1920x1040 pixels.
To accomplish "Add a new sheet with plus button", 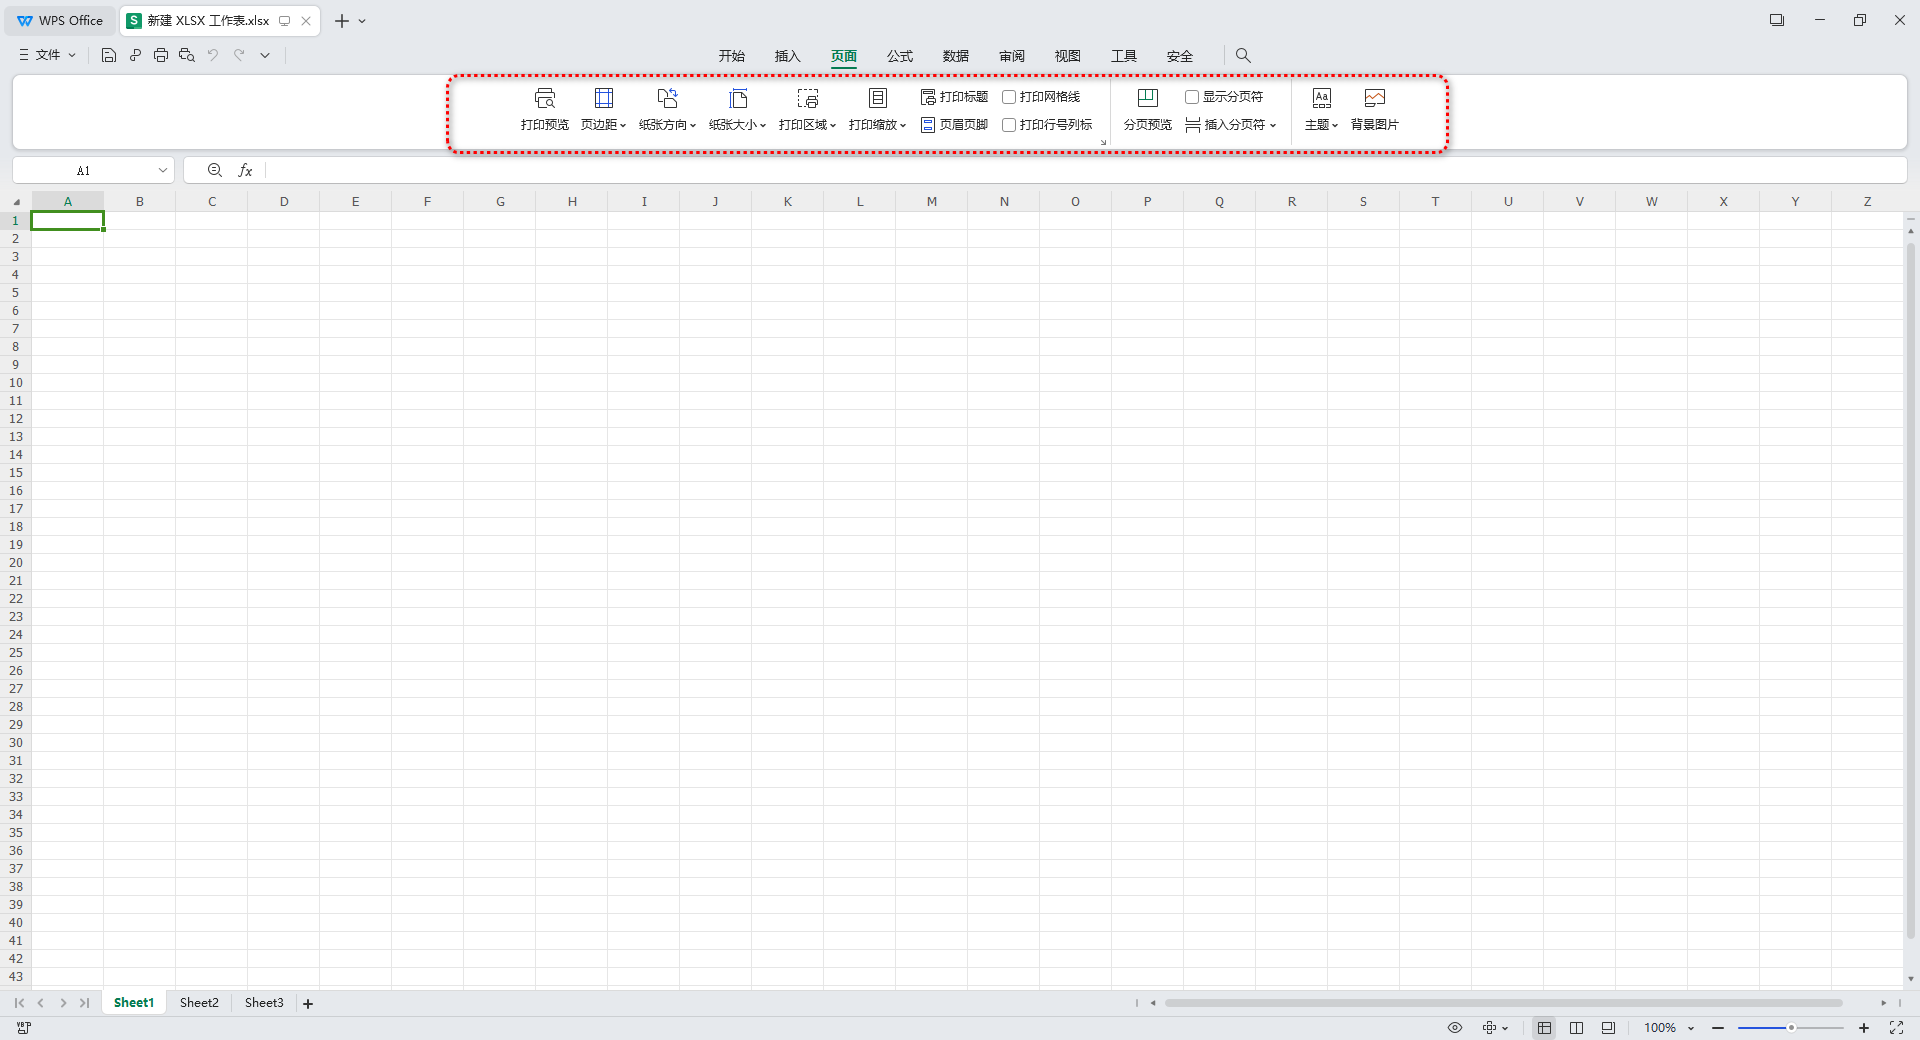I will pos(308,1004).
